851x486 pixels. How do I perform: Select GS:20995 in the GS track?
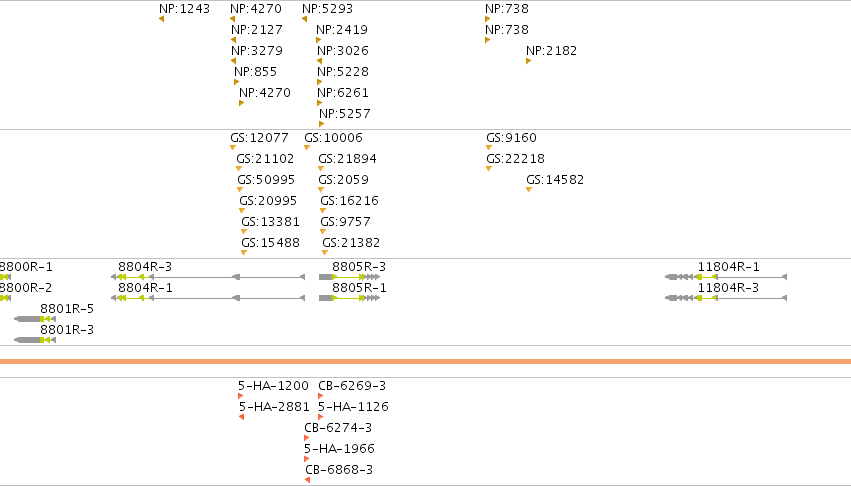point(268,201)
